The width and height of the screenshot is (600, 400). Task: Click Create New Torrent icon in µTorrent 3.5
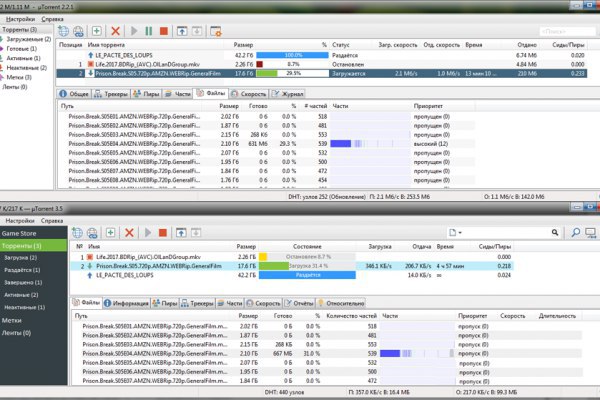coord(111,232)
